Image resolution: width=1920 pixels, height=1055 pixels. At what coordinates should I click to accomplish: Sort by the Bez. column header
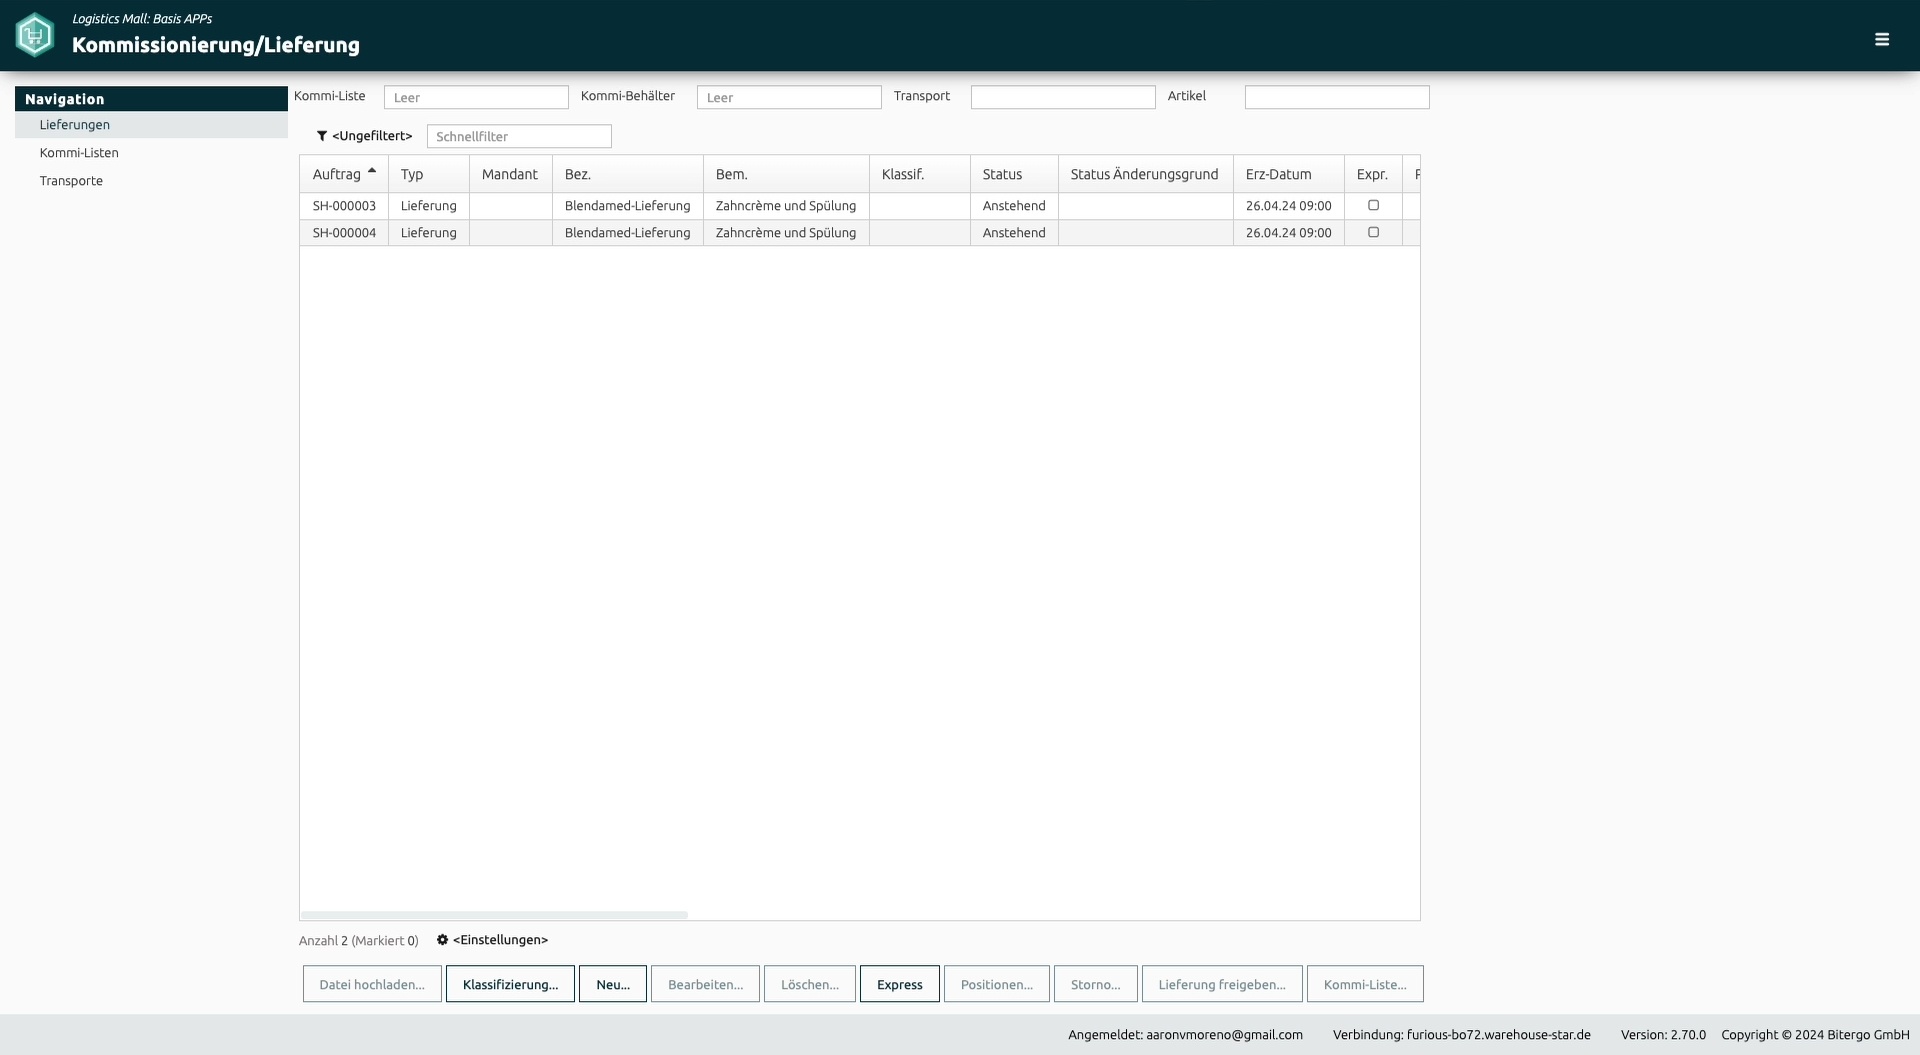point(628,174)
